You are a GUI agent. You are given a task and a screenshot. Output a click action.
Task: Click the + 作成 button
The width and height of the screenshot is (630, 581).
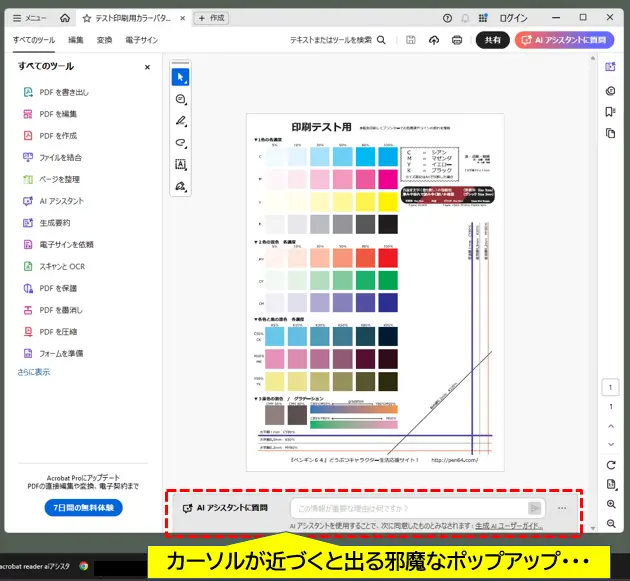[211, 18]
